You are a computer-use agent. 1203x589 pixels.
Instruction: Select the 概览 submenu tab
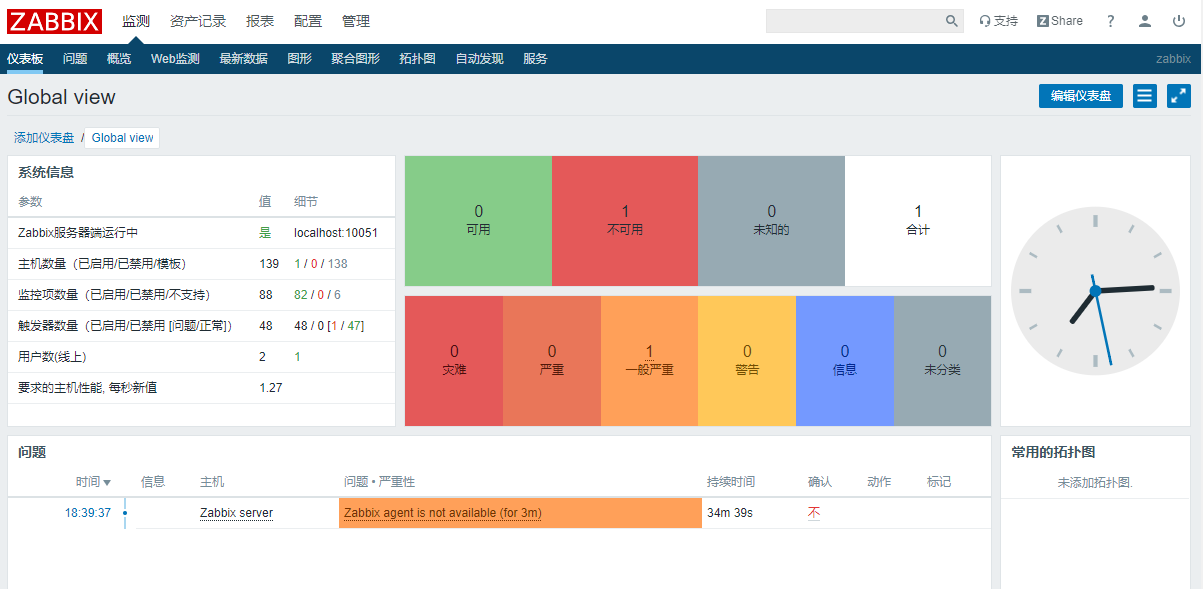tap(119, 59)
